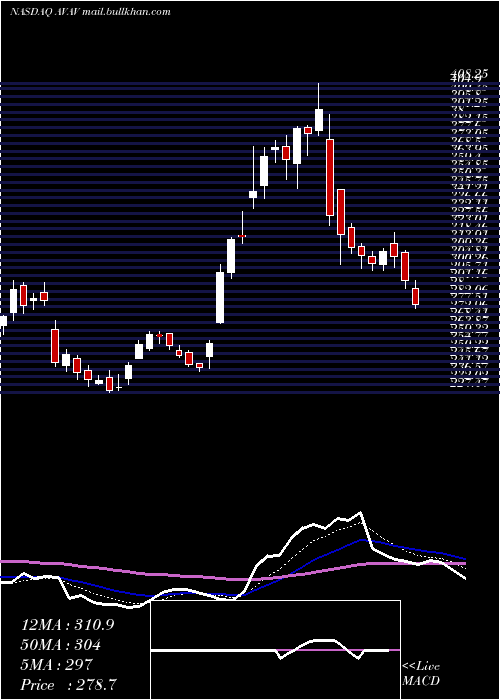Click the NASDAQ AVAV mail.bullkhan.com title text

click(90, 12)
